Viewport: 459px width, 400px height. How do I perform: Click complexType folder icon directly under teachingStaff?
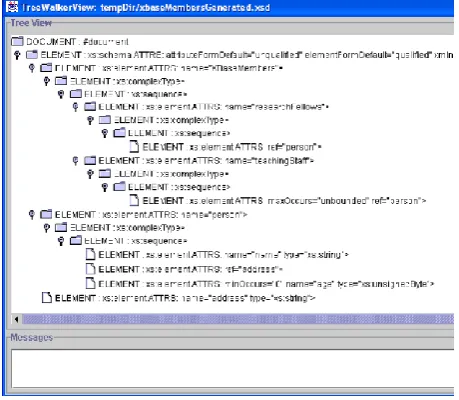point(105,173)
